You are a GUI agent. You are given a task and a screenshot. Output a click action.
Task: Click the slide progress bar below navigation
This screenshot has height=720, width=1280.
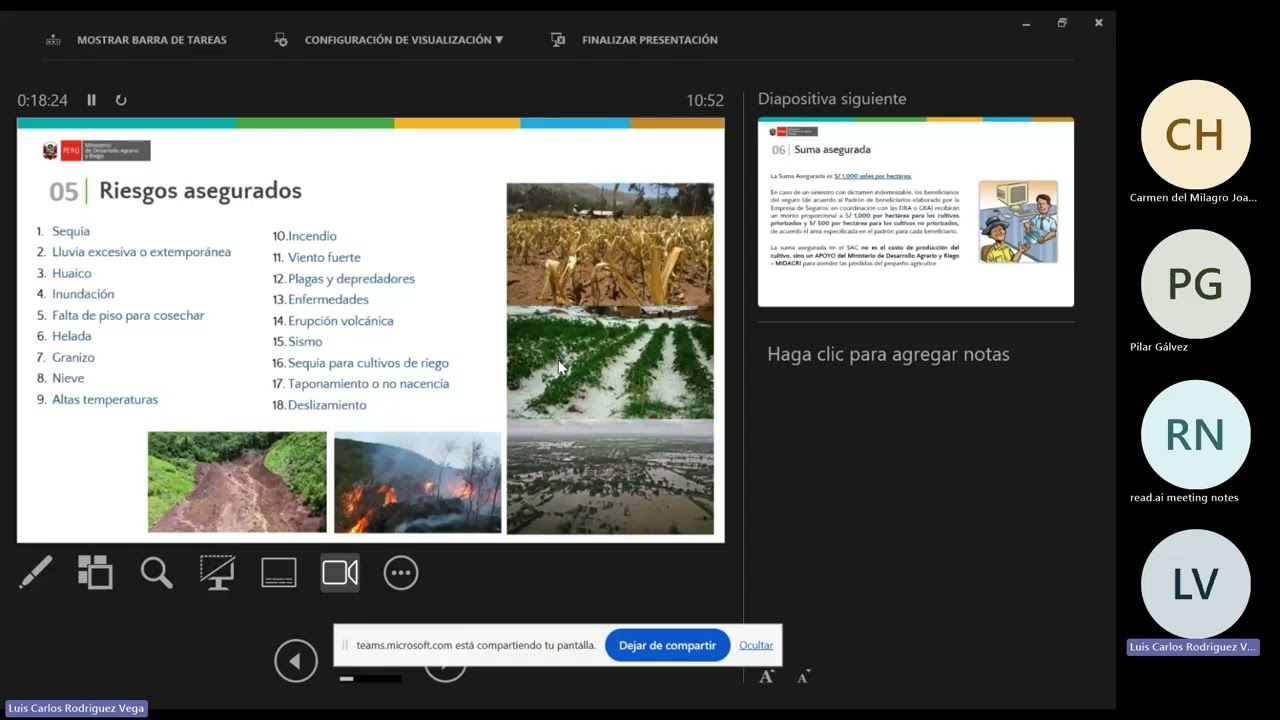coord(370,679)
